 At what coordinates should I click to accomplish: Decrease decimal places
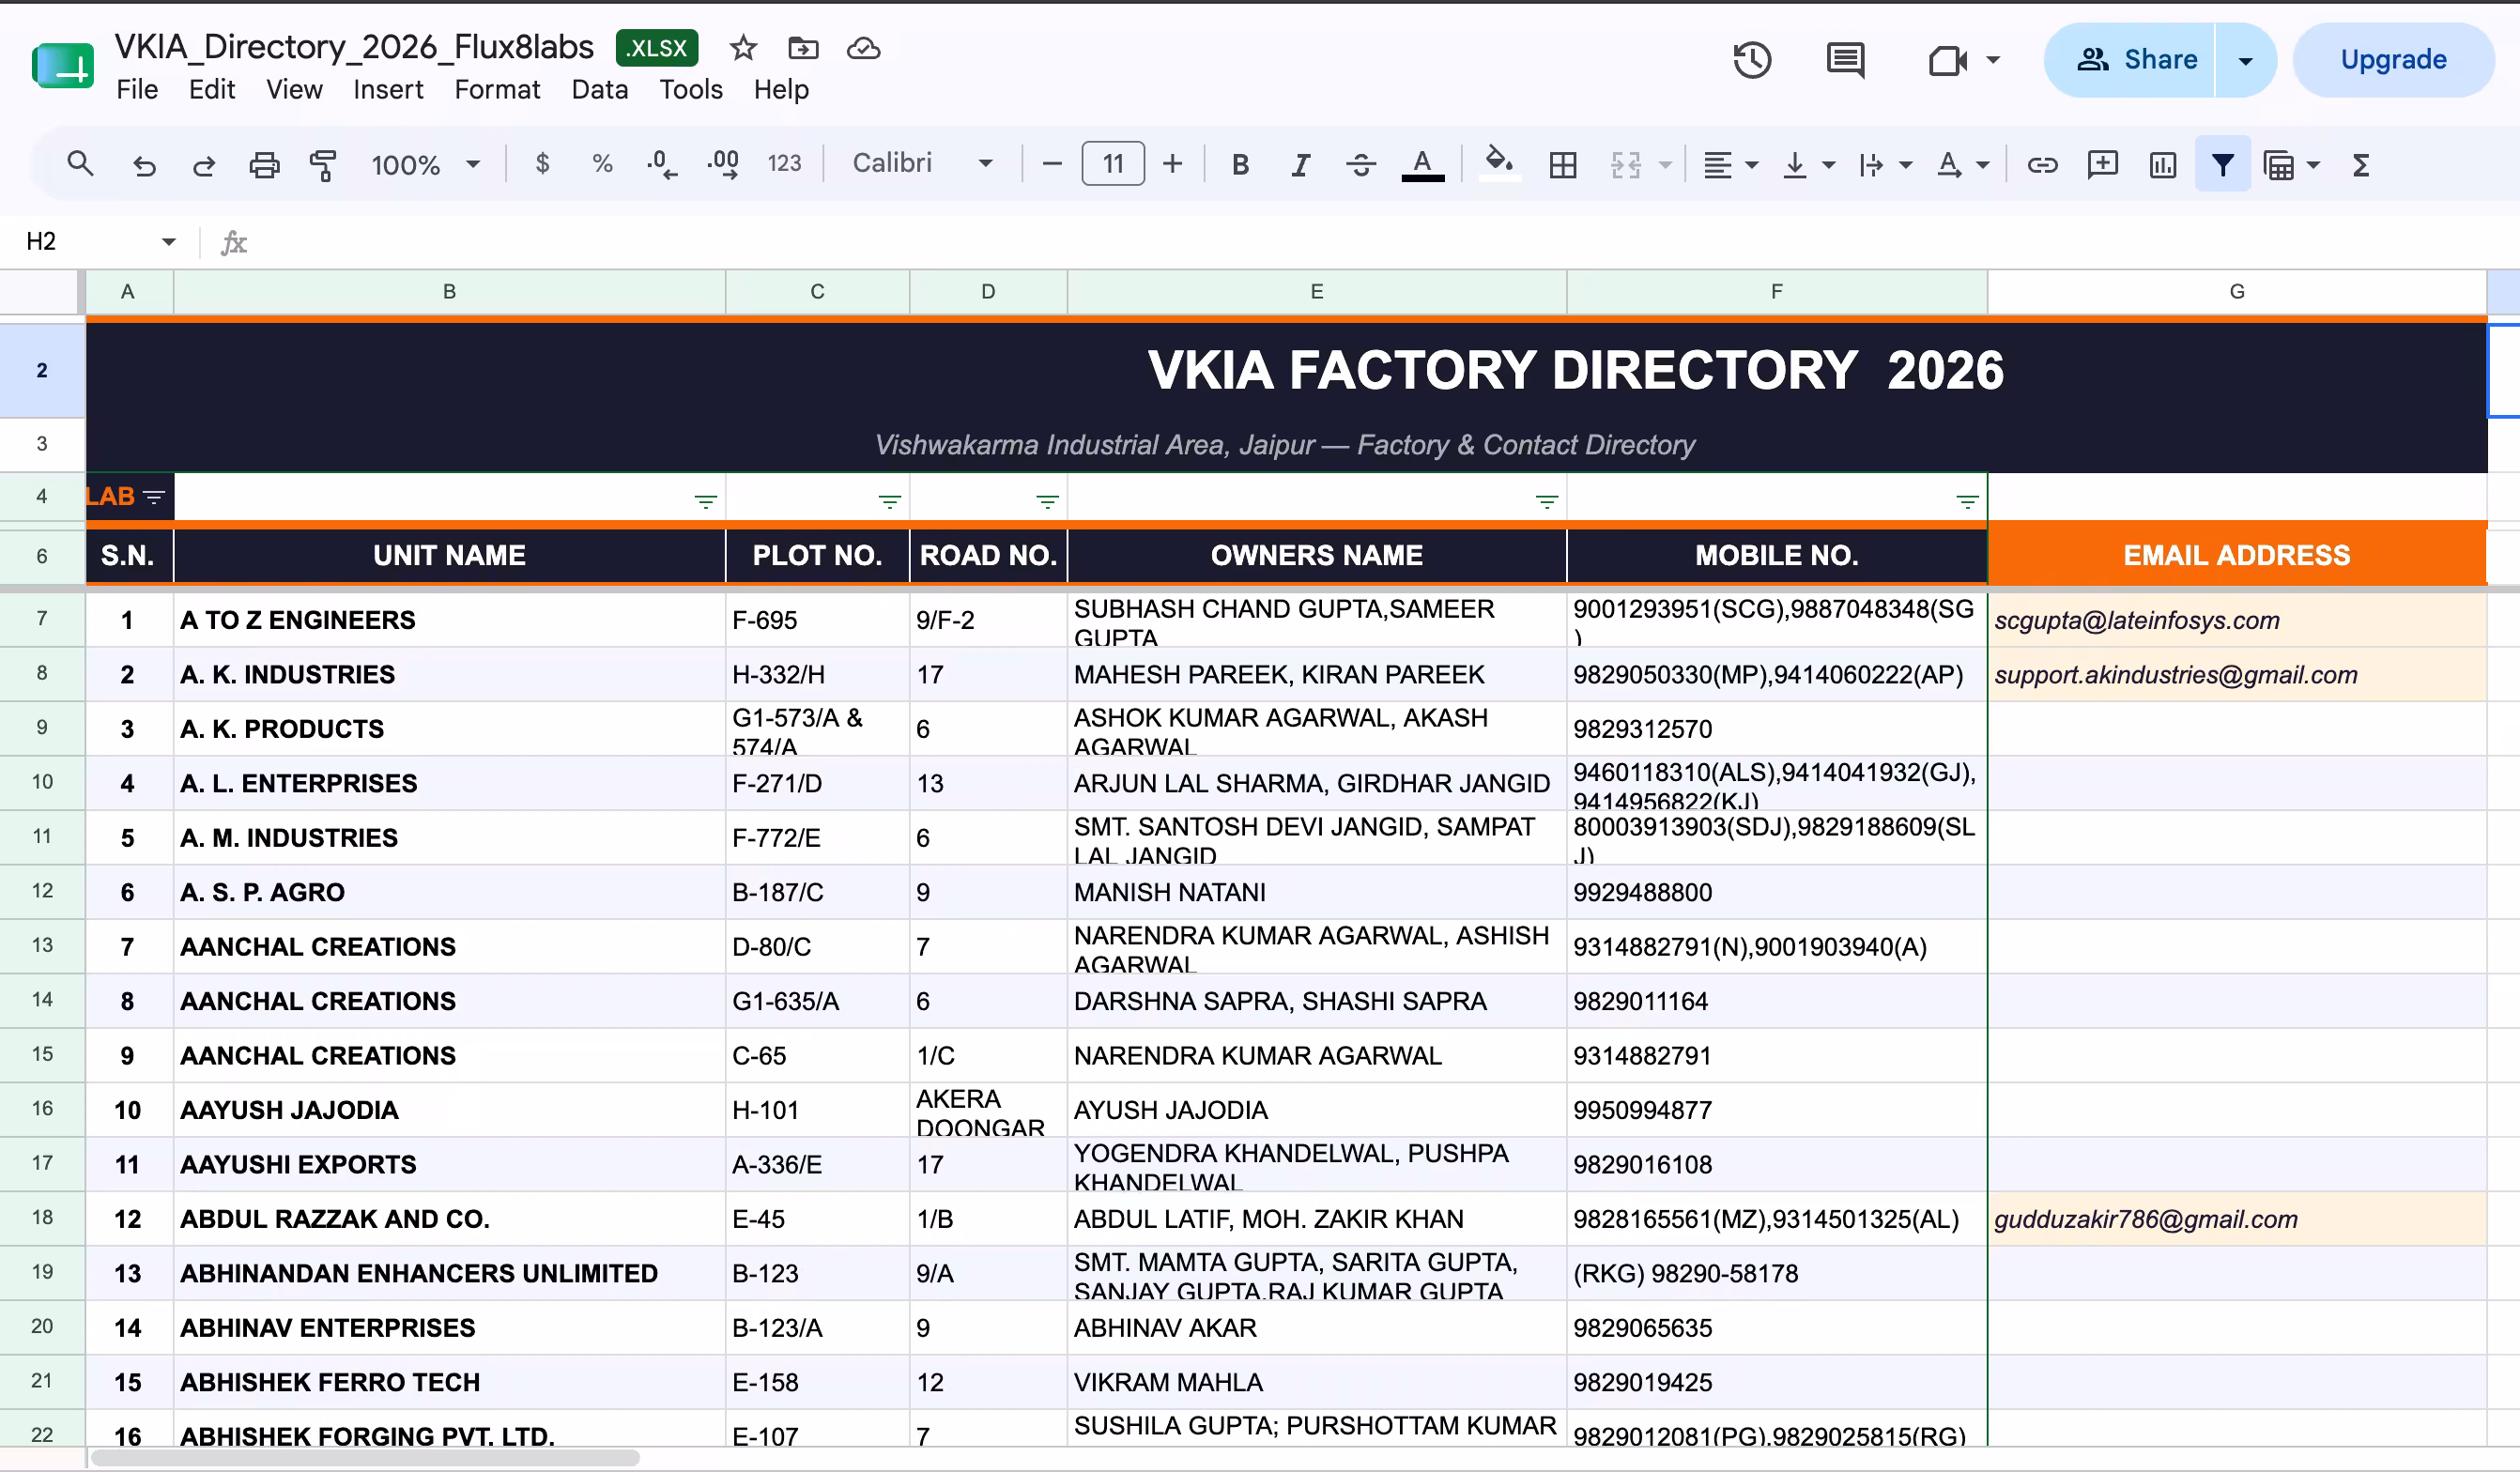[x=662, y=164]
